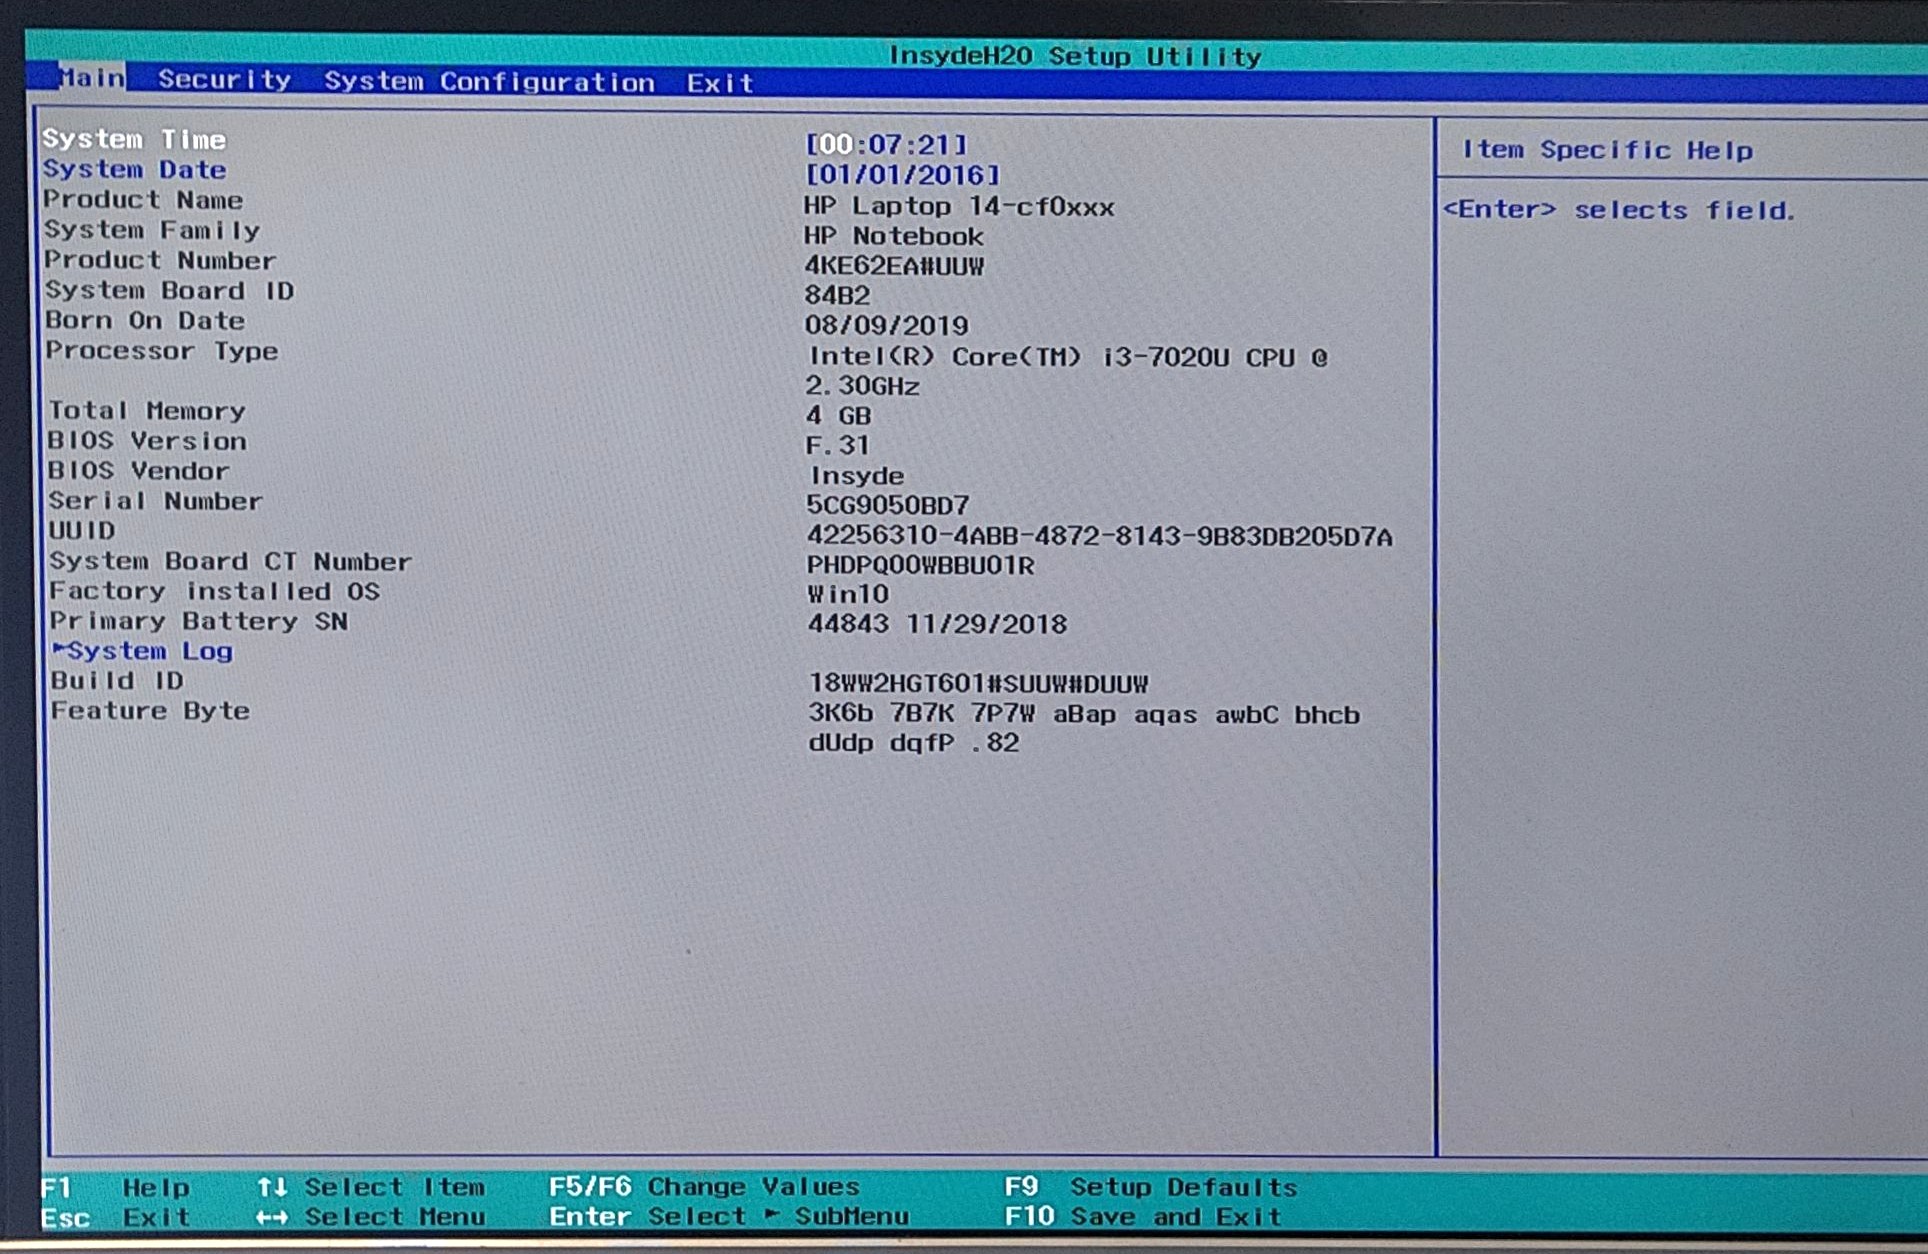Click the Feature Byte label

tap(151, 711)
